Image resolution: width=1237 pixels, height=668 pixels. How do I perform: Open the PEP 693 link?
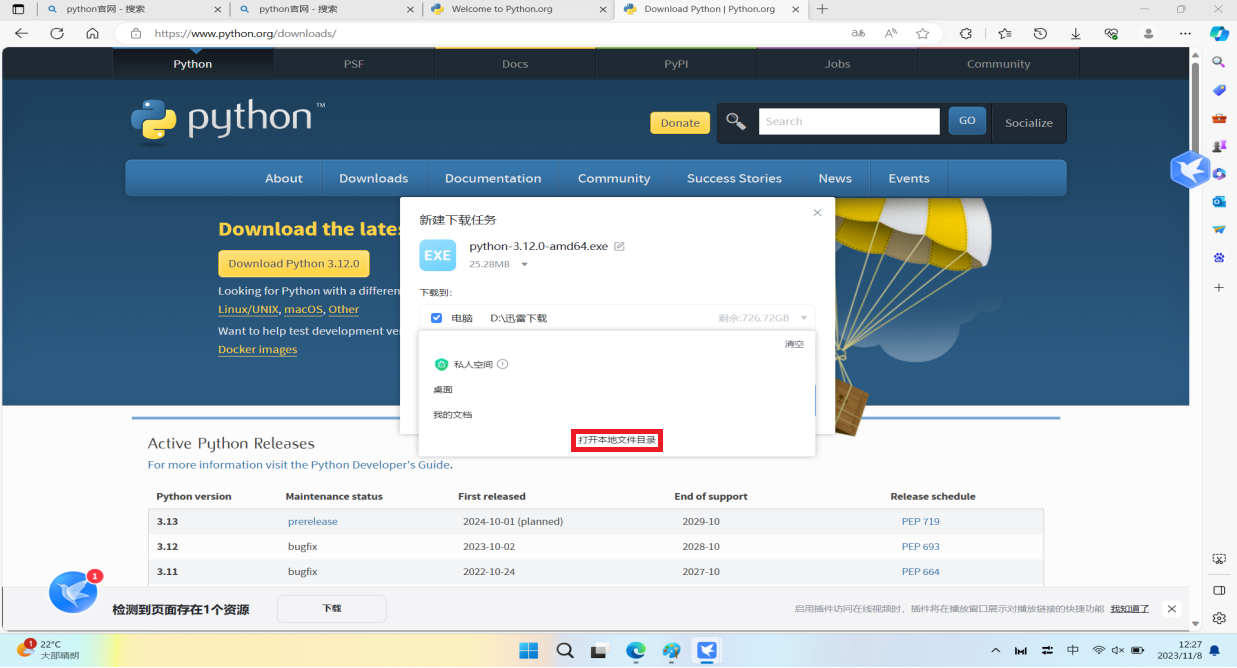[x=920, y=547]
